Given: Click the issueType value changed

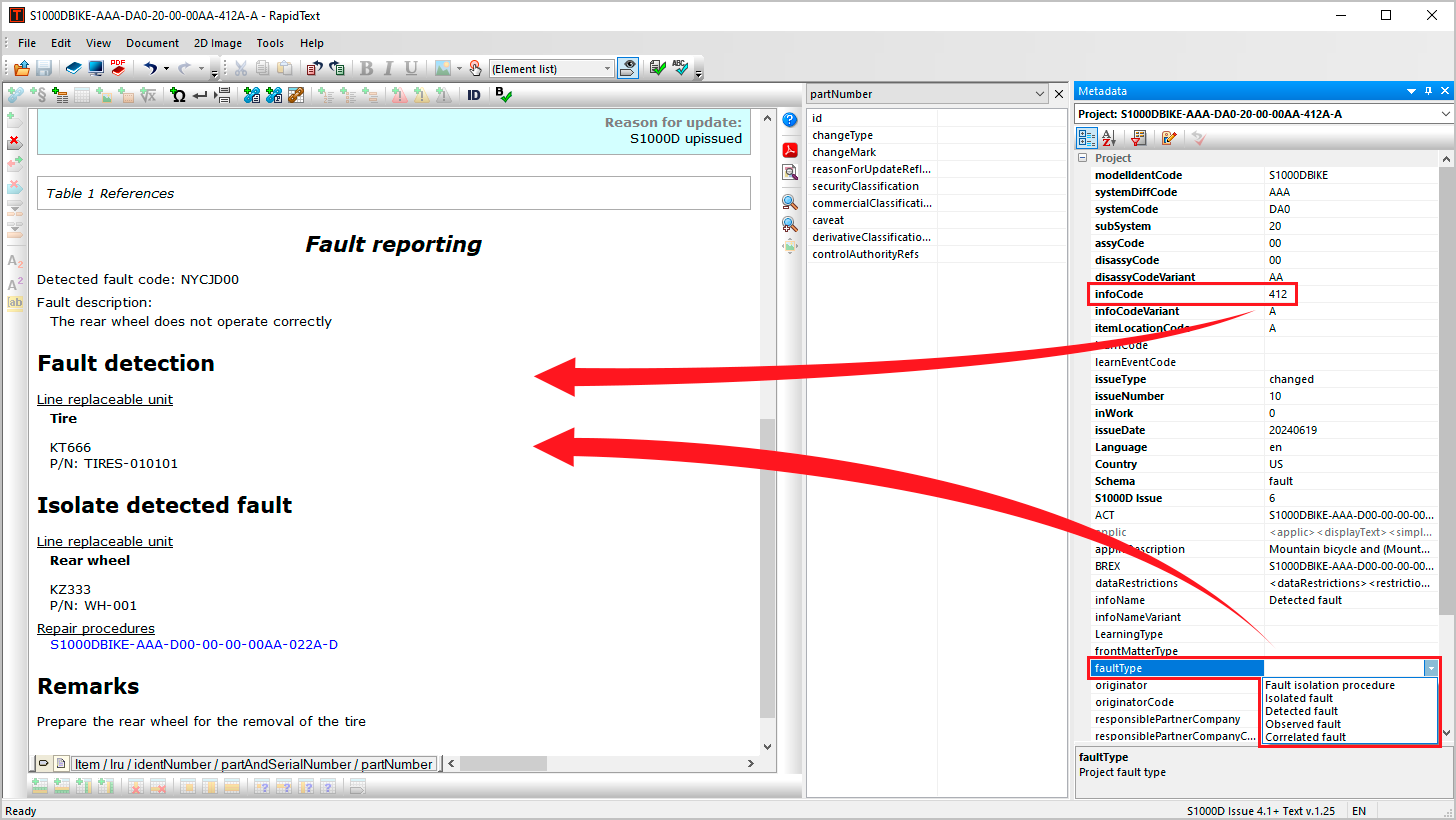Looking at the screenshot, I should coord(1291,379).
